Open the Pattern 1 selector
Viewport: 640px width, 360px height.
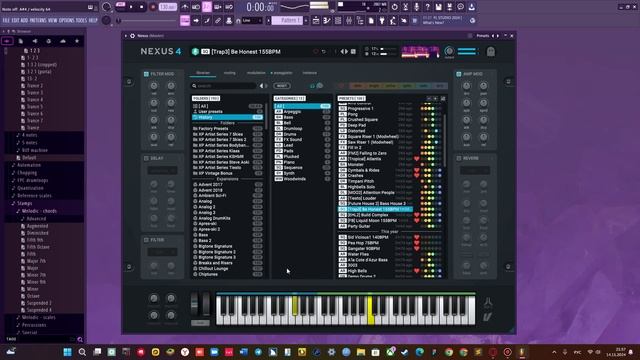pos(288,20)
